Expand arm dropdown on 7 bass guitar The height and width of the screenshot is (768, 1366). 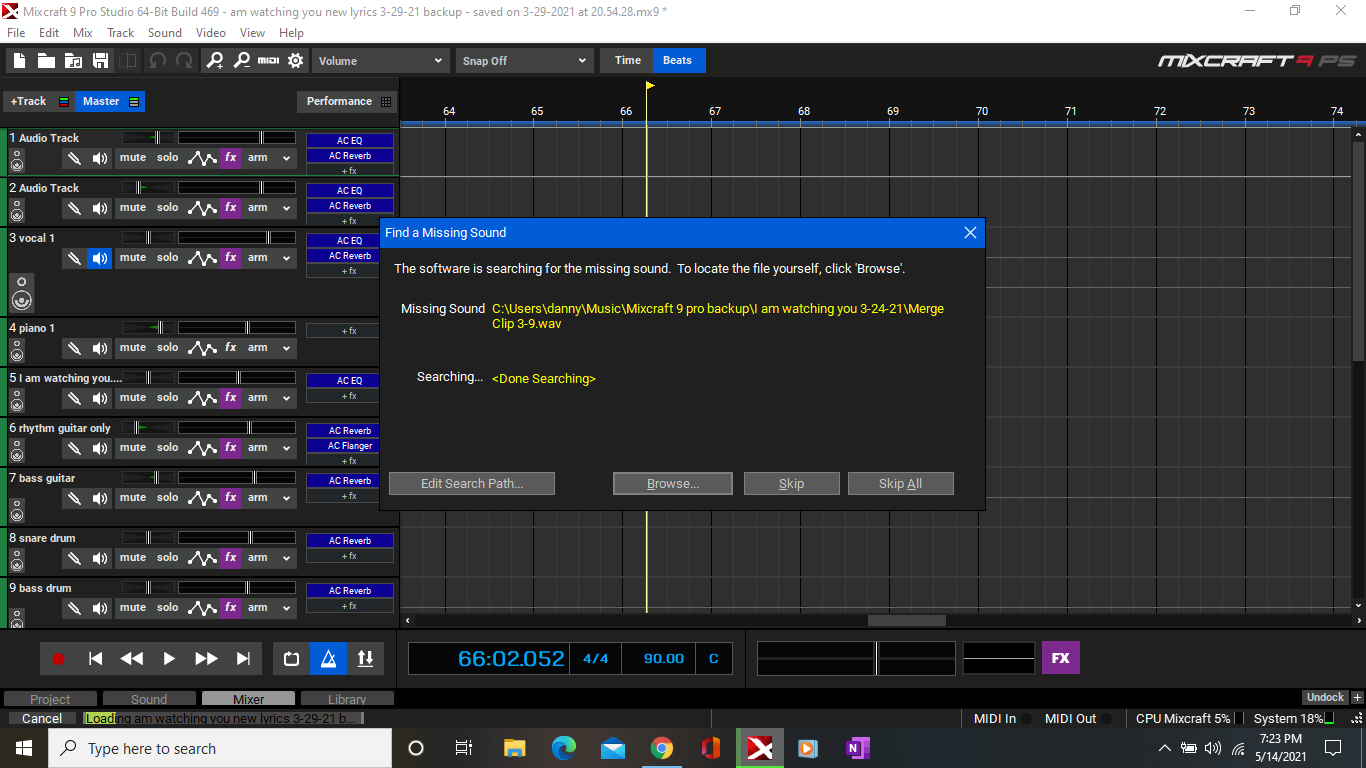tap(287, 498)
